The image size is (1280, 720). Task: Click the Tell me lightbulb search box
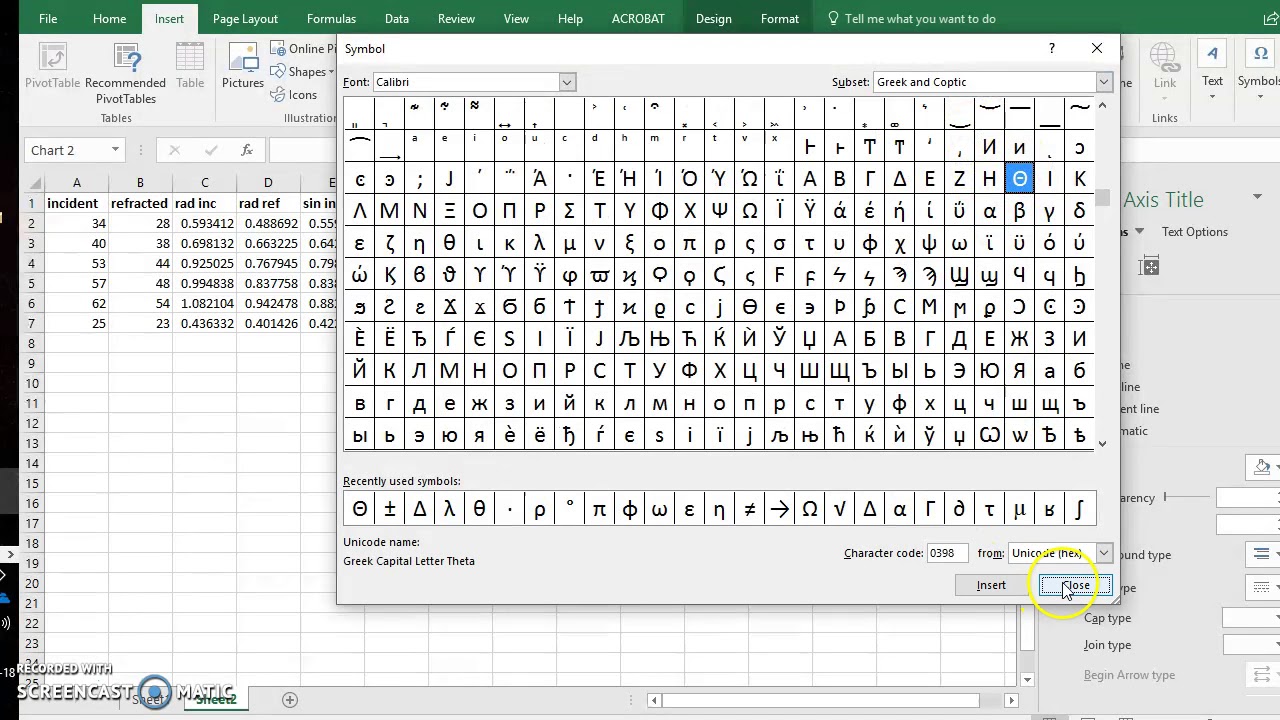(910, 19)
